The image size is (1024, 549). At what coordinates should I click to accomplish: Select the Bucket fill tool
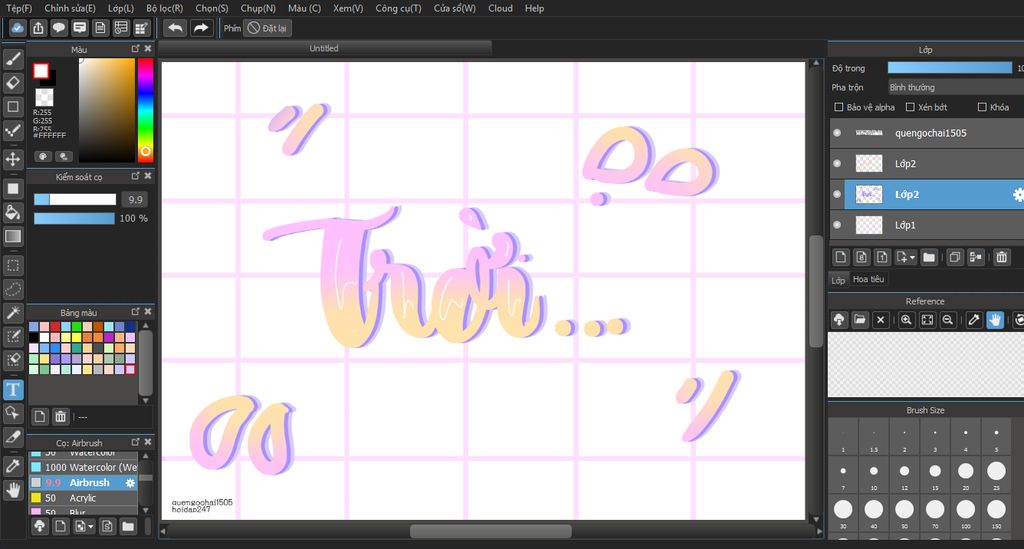coord(13,213)
